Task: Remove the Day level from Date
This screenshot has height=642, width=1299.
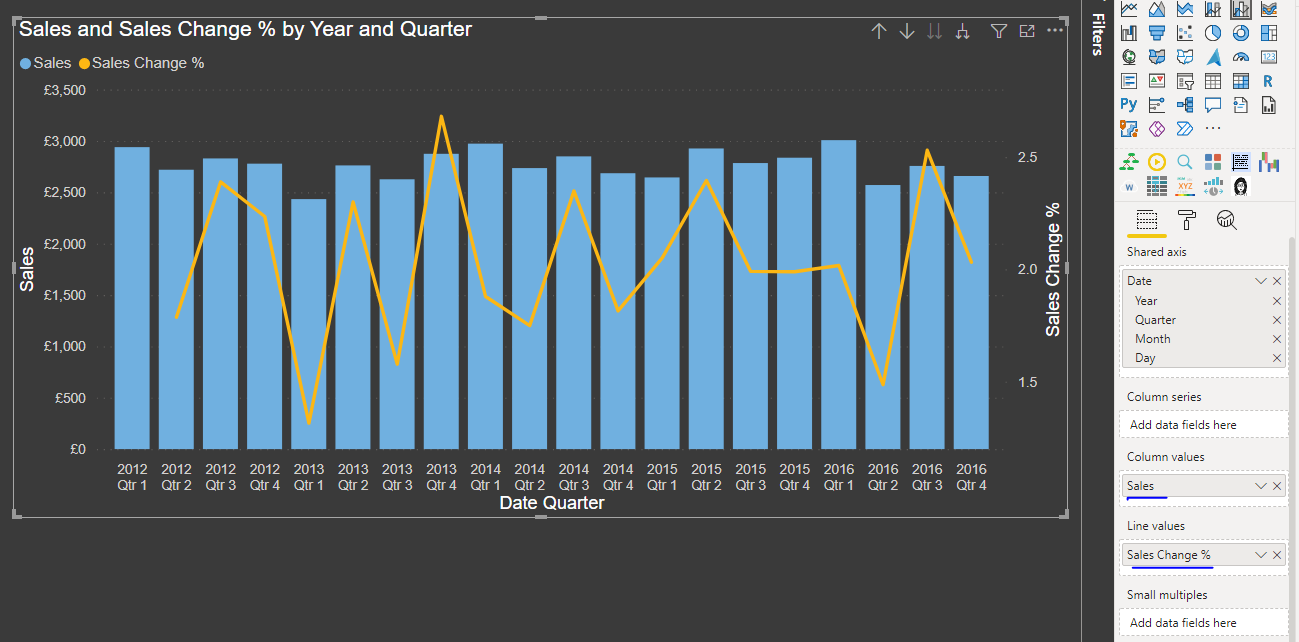Action: click(x=1277, y=358)
